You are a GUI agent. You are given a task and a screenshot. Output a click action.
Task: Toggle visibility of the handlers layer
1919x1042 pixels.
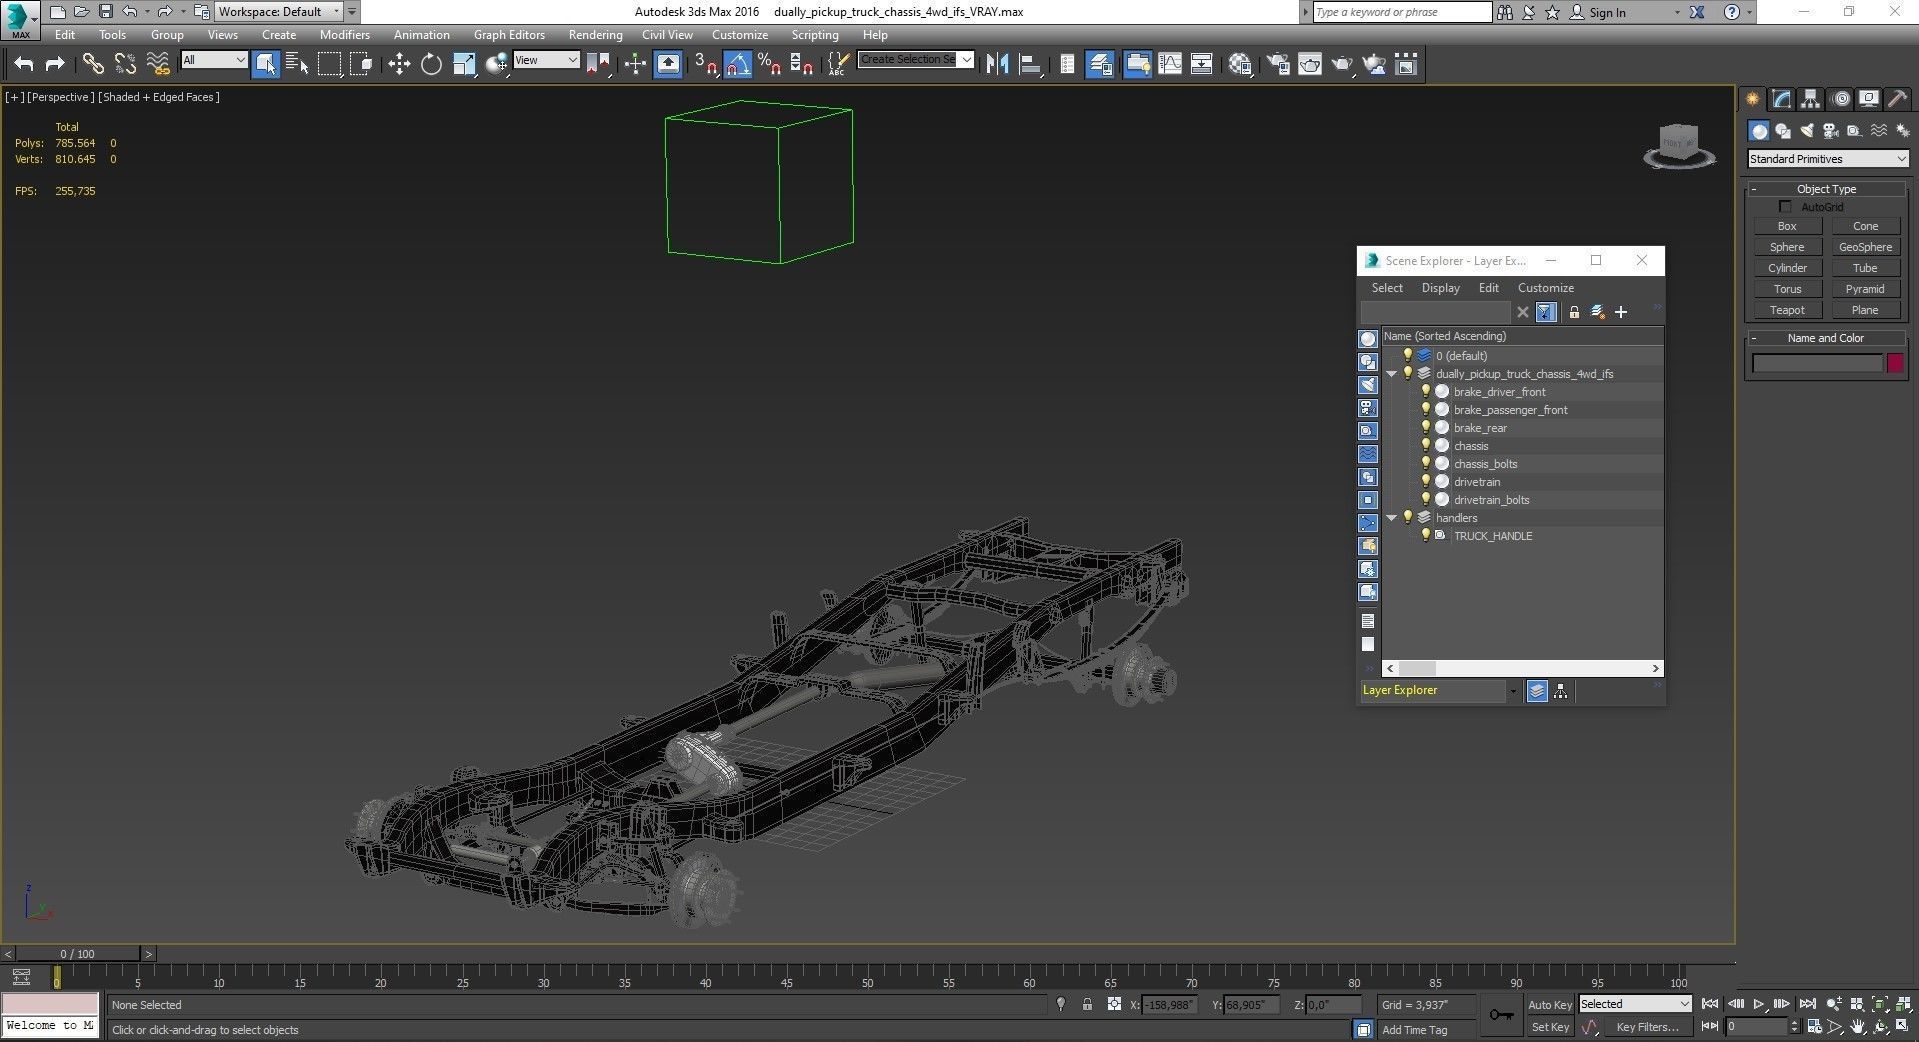point(1408,518)
